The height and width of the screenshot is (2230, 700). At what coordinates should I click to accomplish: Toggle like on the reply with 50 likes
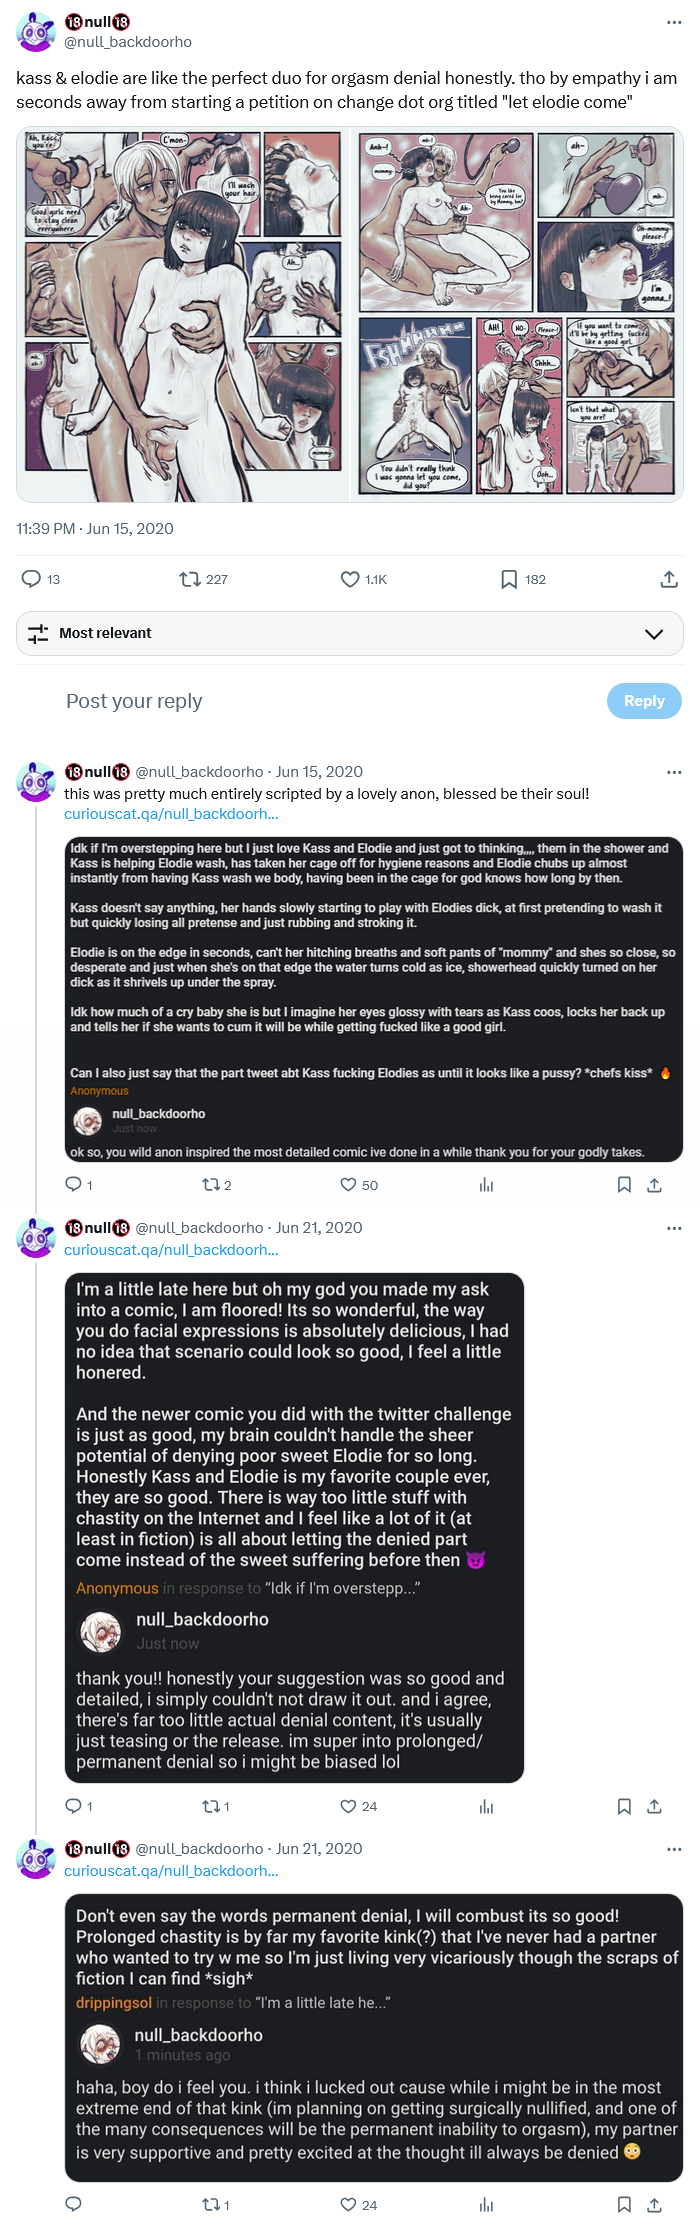point(349,1185)
